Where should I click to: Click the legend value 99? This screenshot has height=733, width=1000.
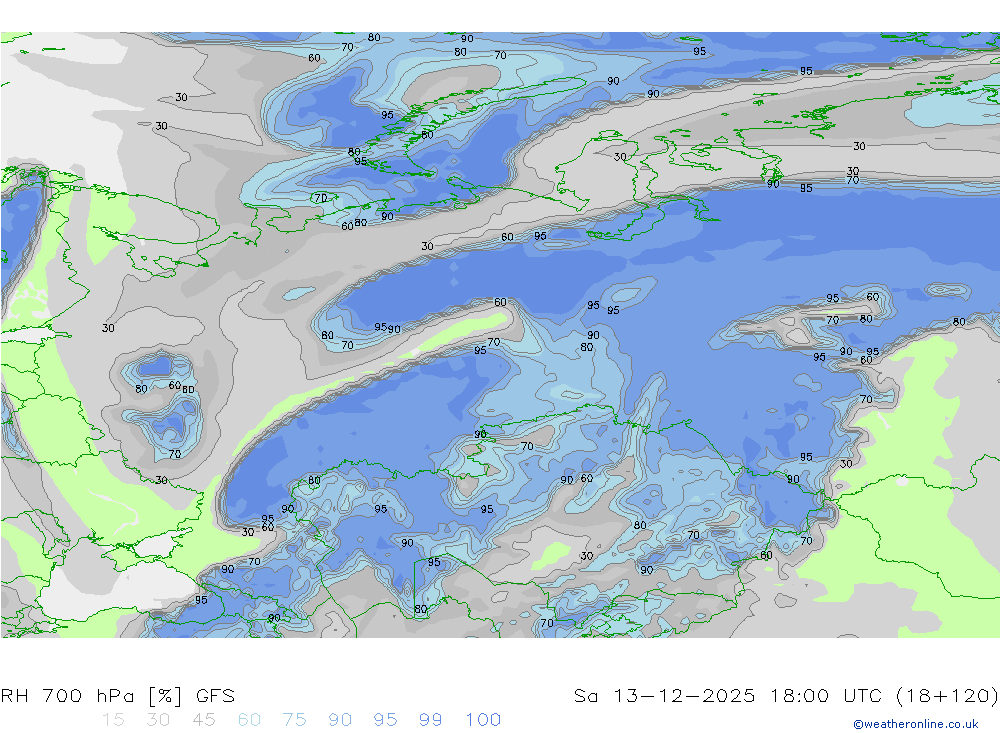click(x=430, y=720)
